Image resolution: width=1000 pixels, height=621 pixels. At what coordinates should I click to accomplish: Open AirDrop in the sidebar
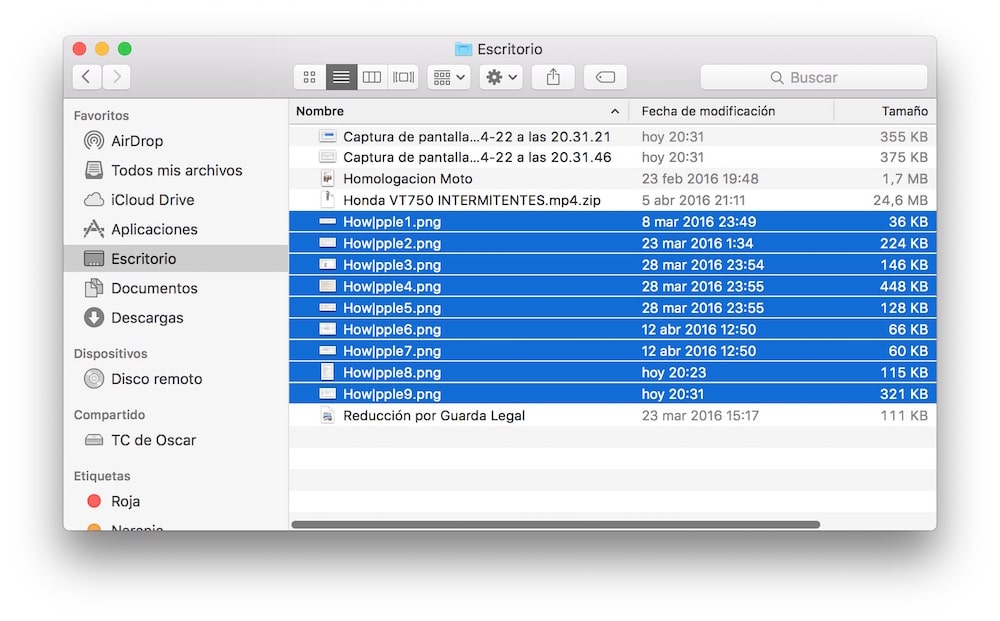click(136, 141)
